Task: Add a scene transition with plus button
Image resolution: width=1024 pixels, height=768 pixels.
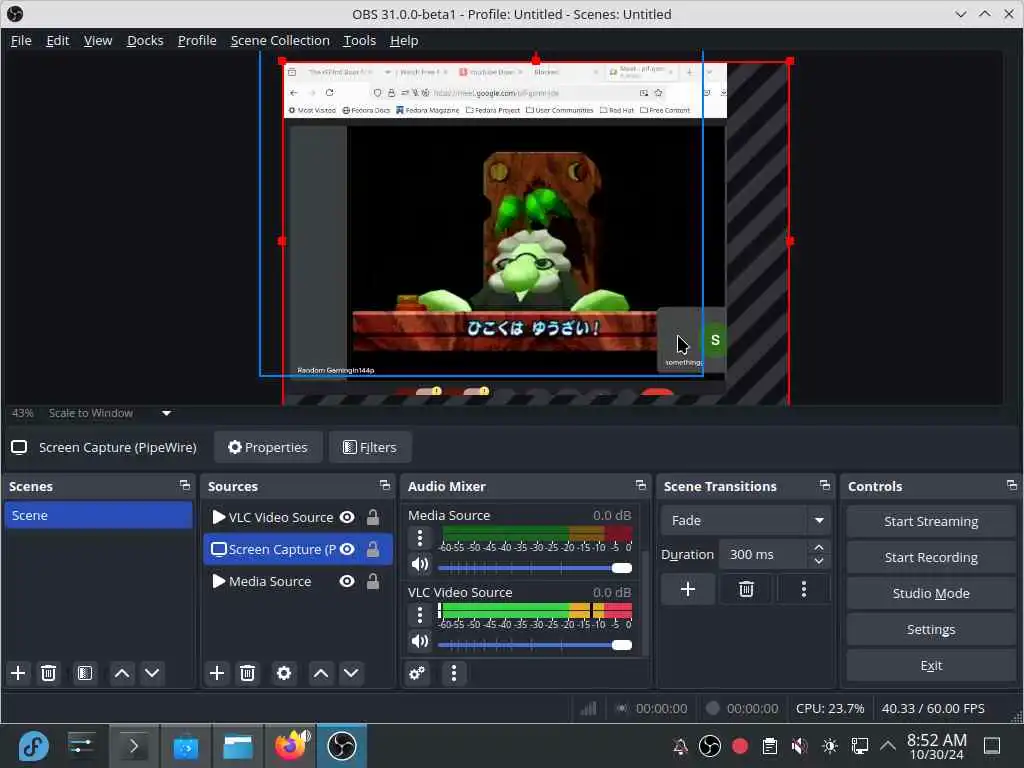Action: [x=688, y=590]
